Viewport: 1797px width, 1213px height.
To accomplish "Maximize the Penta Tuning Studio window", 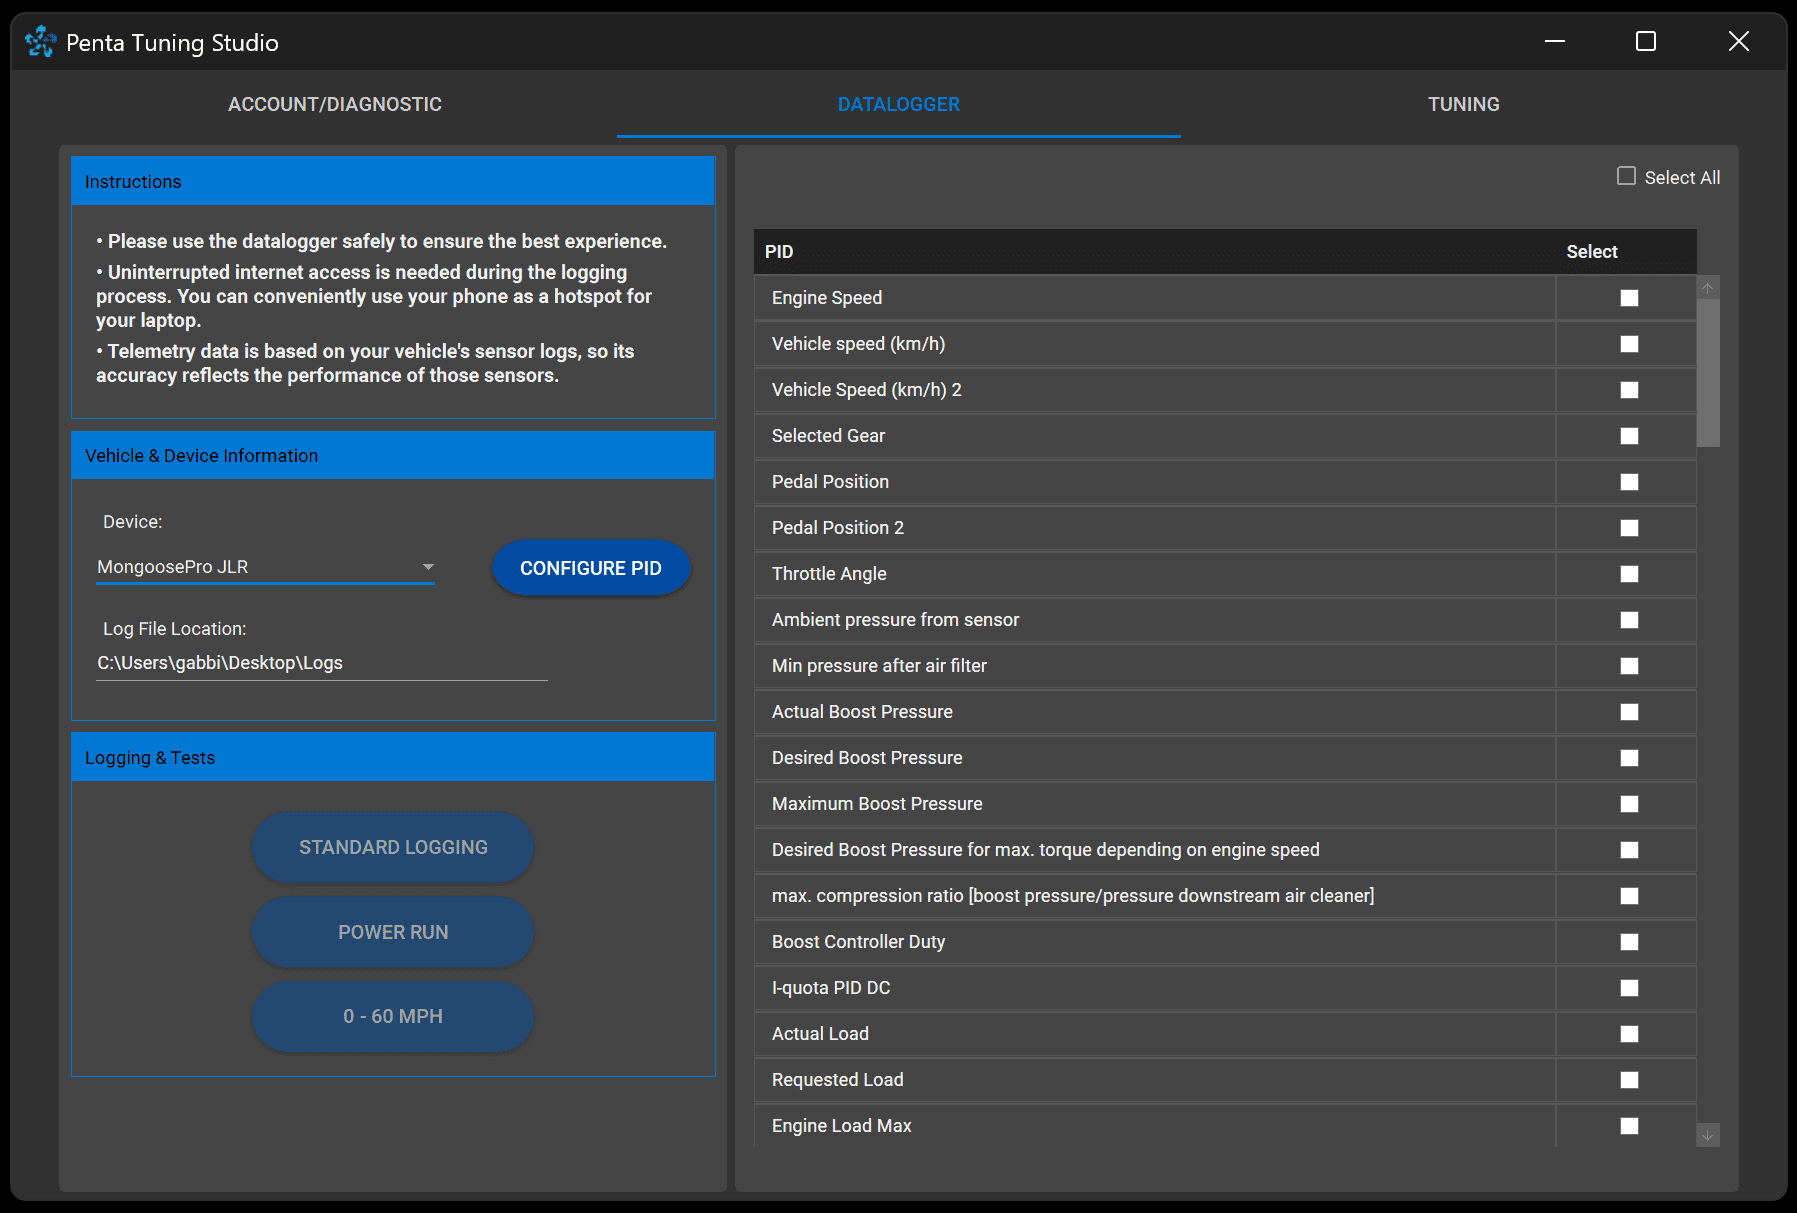I will tap(1646, 41).
